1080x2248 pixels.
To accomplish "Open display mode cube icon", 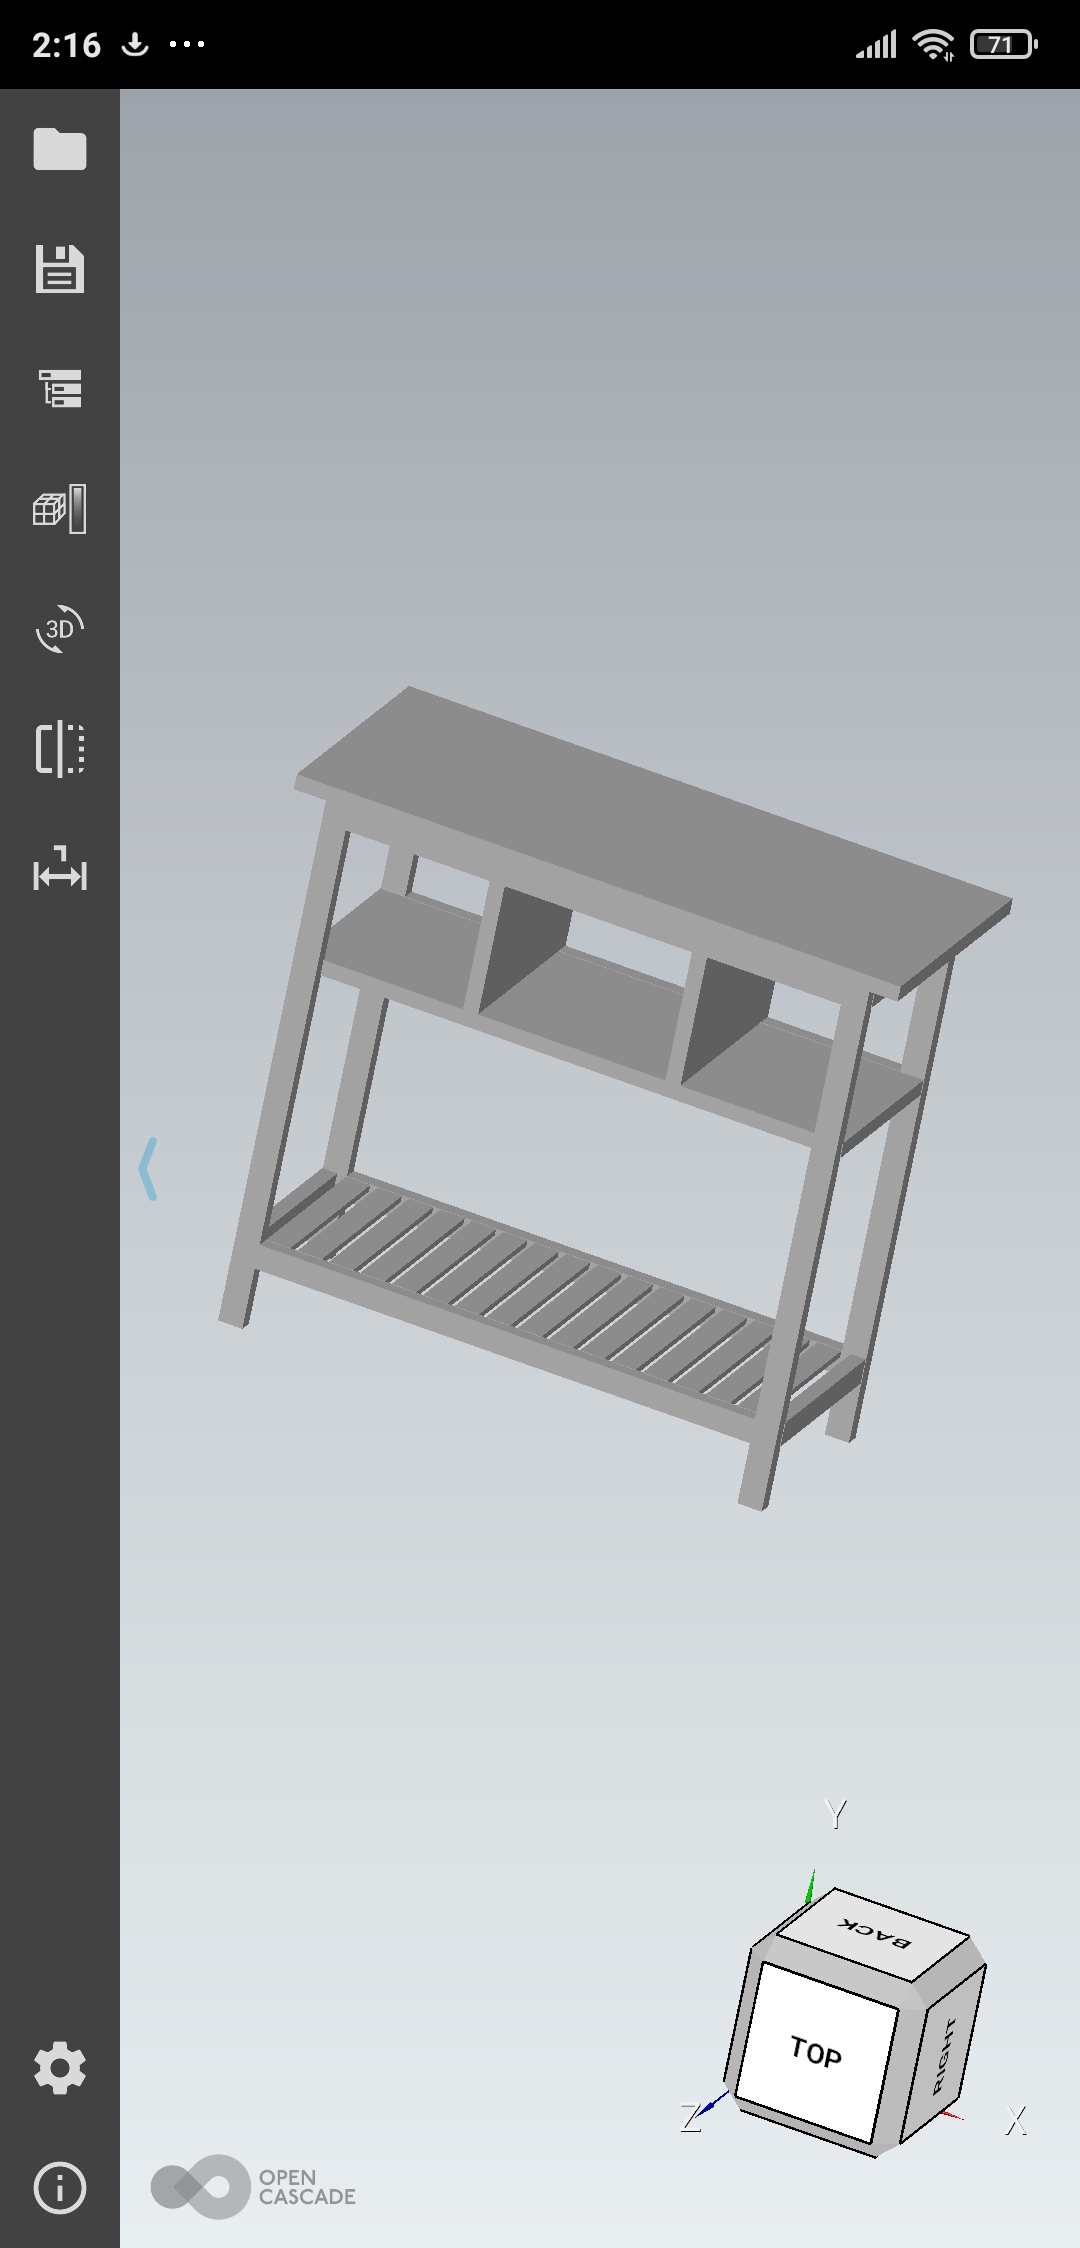I will pyautogui.click(x=60, y=509).
